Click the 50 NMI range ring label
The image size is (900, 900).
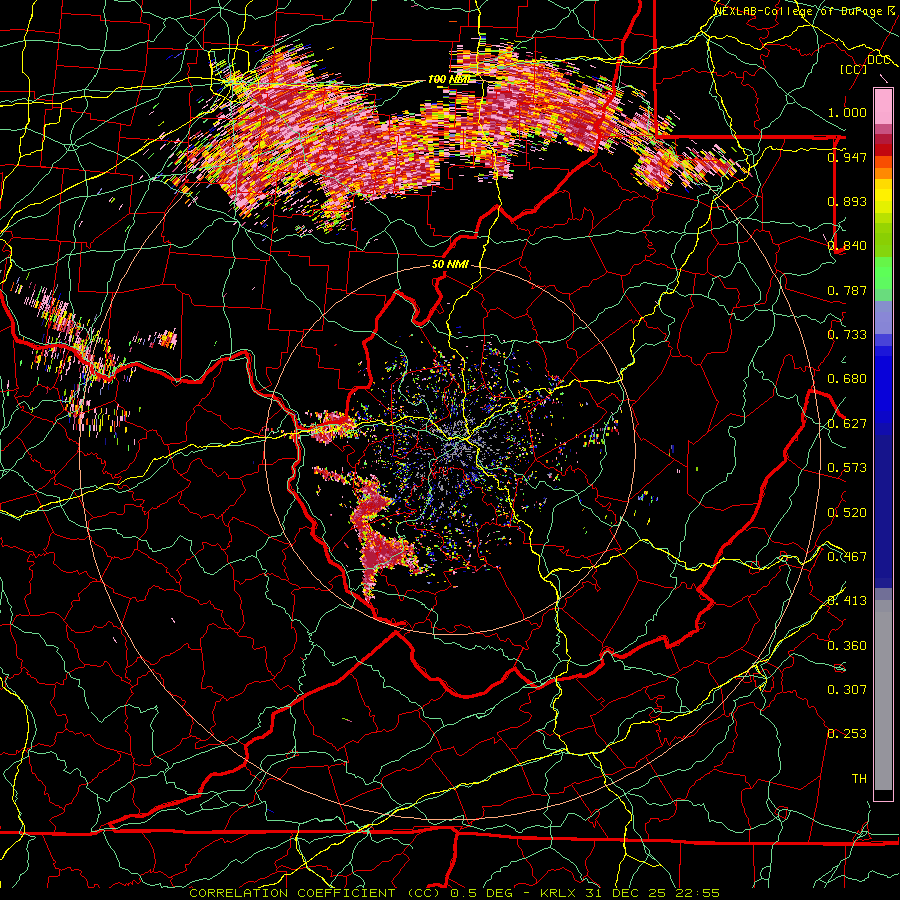coord(450,265)
